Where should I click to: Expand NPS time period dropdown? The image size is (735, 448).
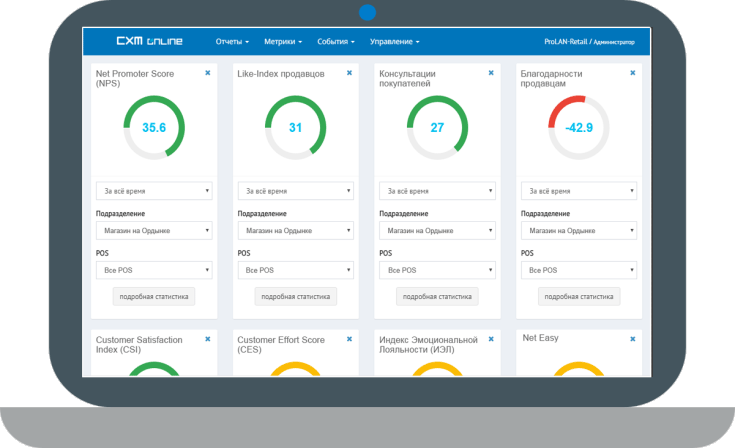(154, 191)
